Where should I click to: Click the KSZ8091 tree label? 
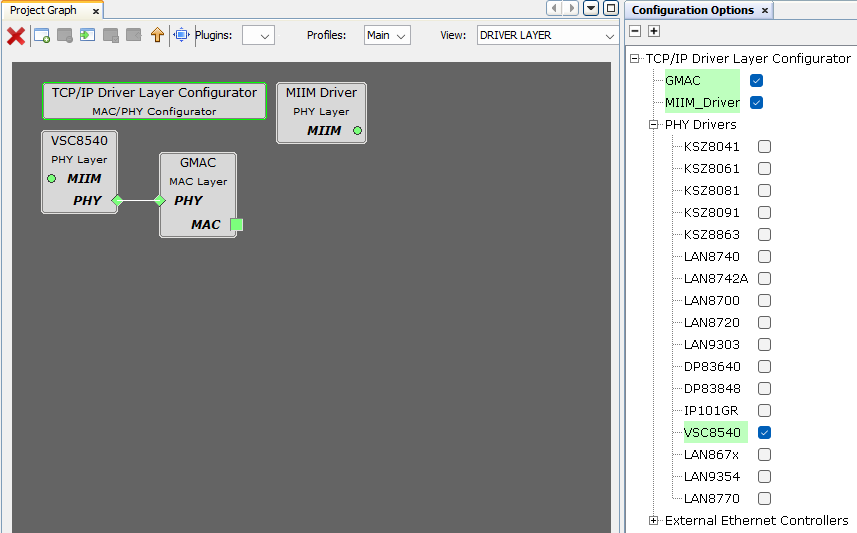click(712, 213)
